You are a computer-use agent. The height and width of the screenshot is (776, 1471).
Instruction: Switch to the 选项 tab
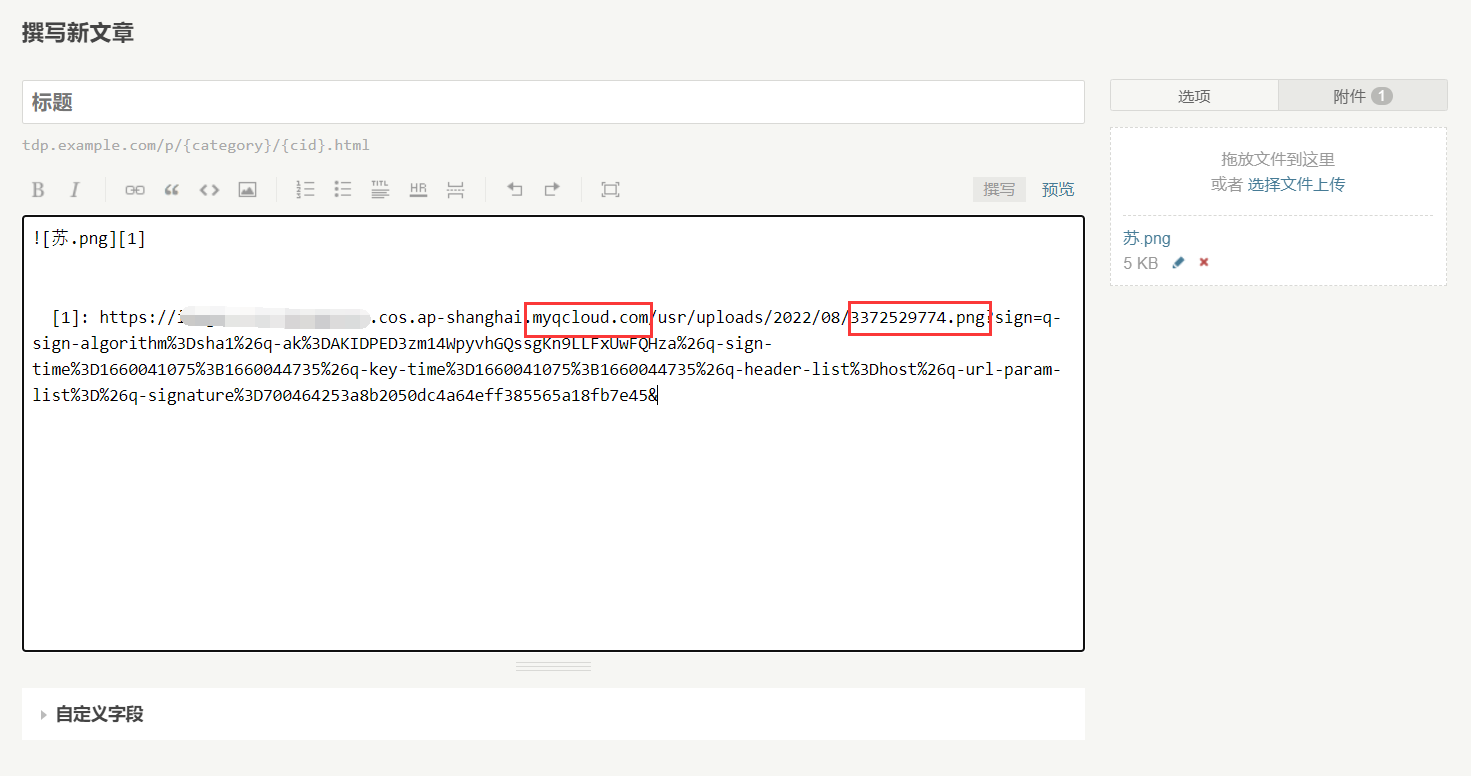[1194, 96]
